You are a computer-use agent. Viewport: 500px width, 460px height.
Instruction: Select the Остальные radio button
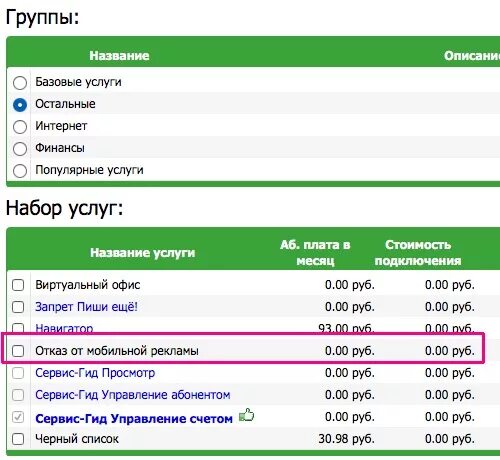click(x=20, y=105)
